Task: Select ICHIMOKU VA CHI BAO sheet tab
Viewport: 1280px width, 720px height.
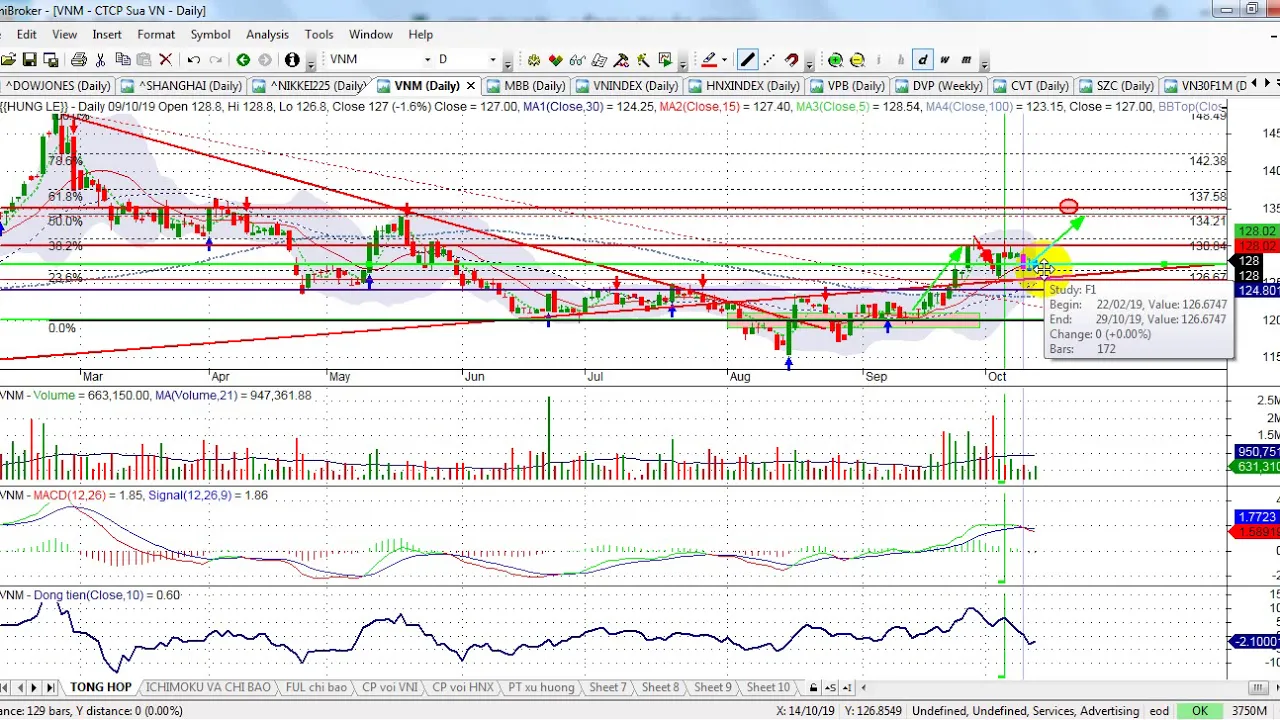Action: tap(208, 687)
